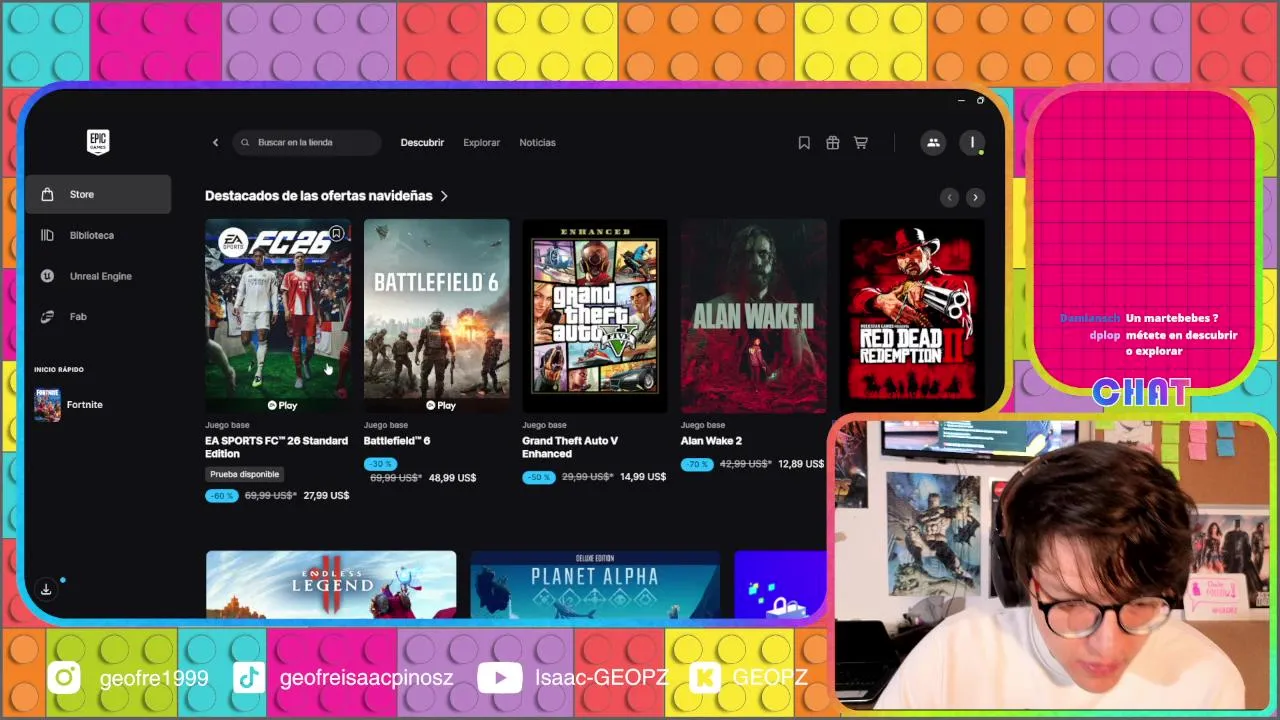Open the downloads icon in sidebar

click(46, 589)
